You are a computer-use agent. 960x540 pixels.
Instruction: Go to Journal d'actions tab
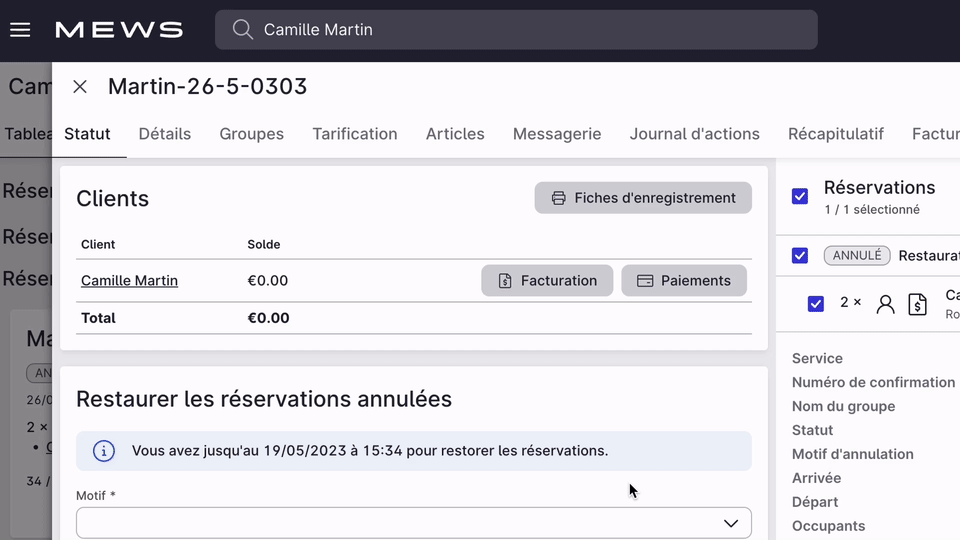(694, 134)
